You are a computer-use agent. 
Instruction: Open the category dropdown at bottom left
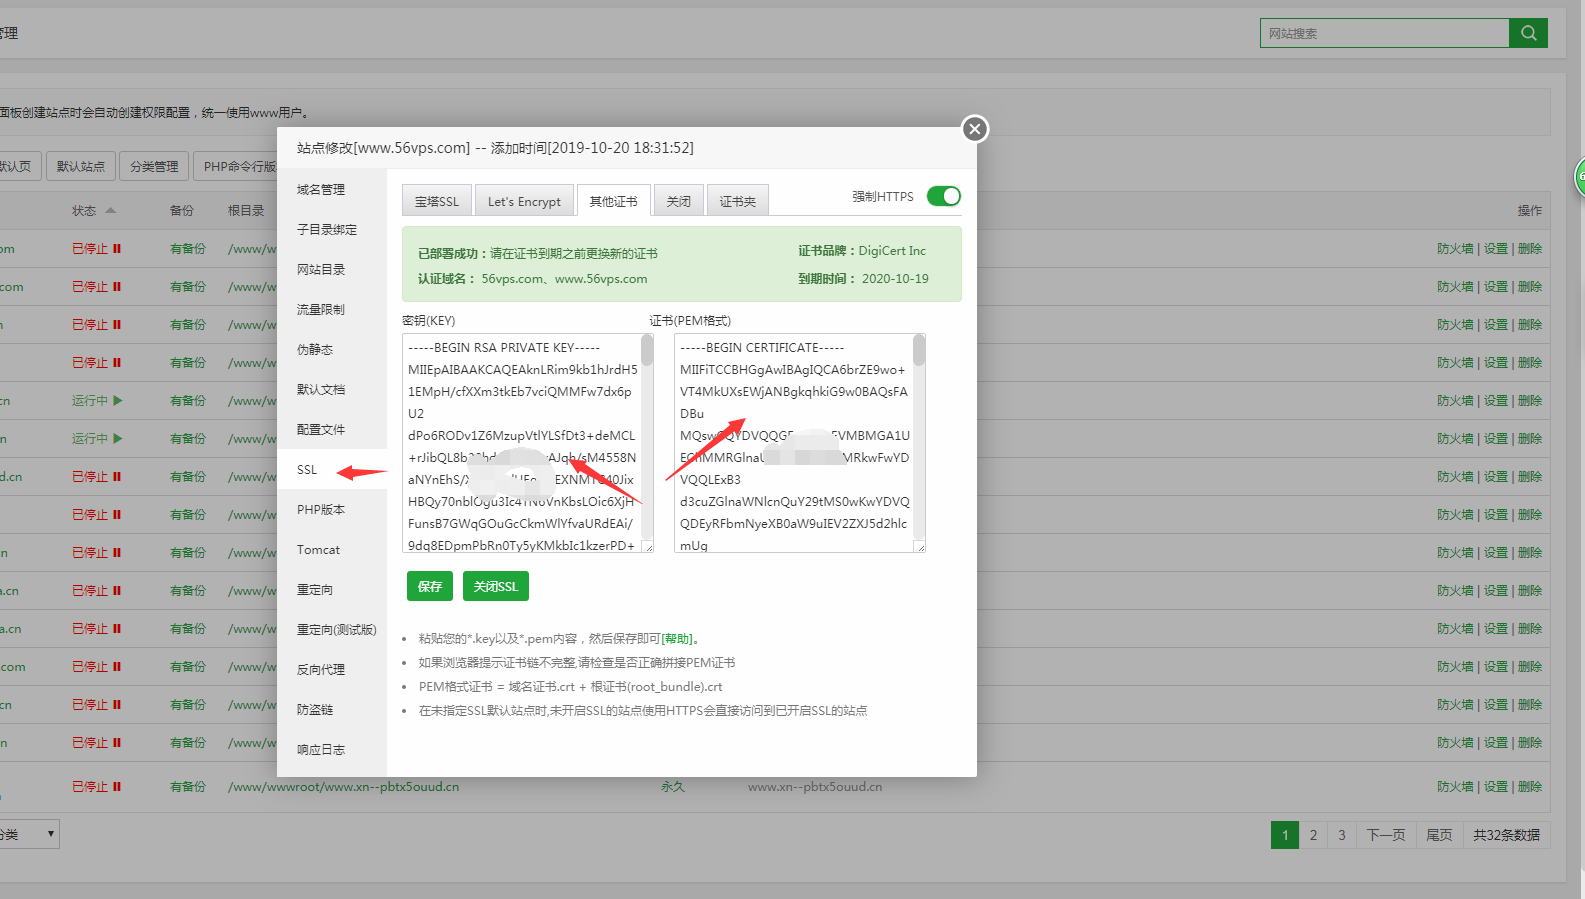click(30, 834)
